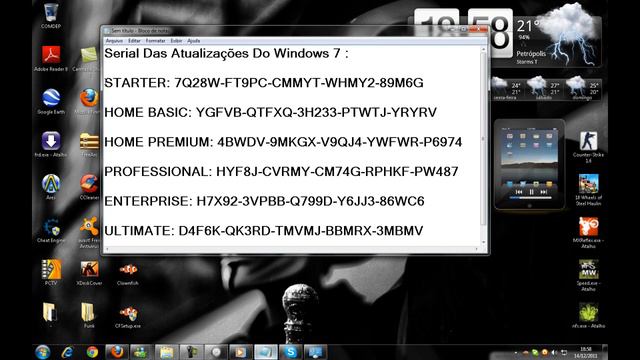
Task: Open the Funk folder on desktop
Action: point(89,315)
